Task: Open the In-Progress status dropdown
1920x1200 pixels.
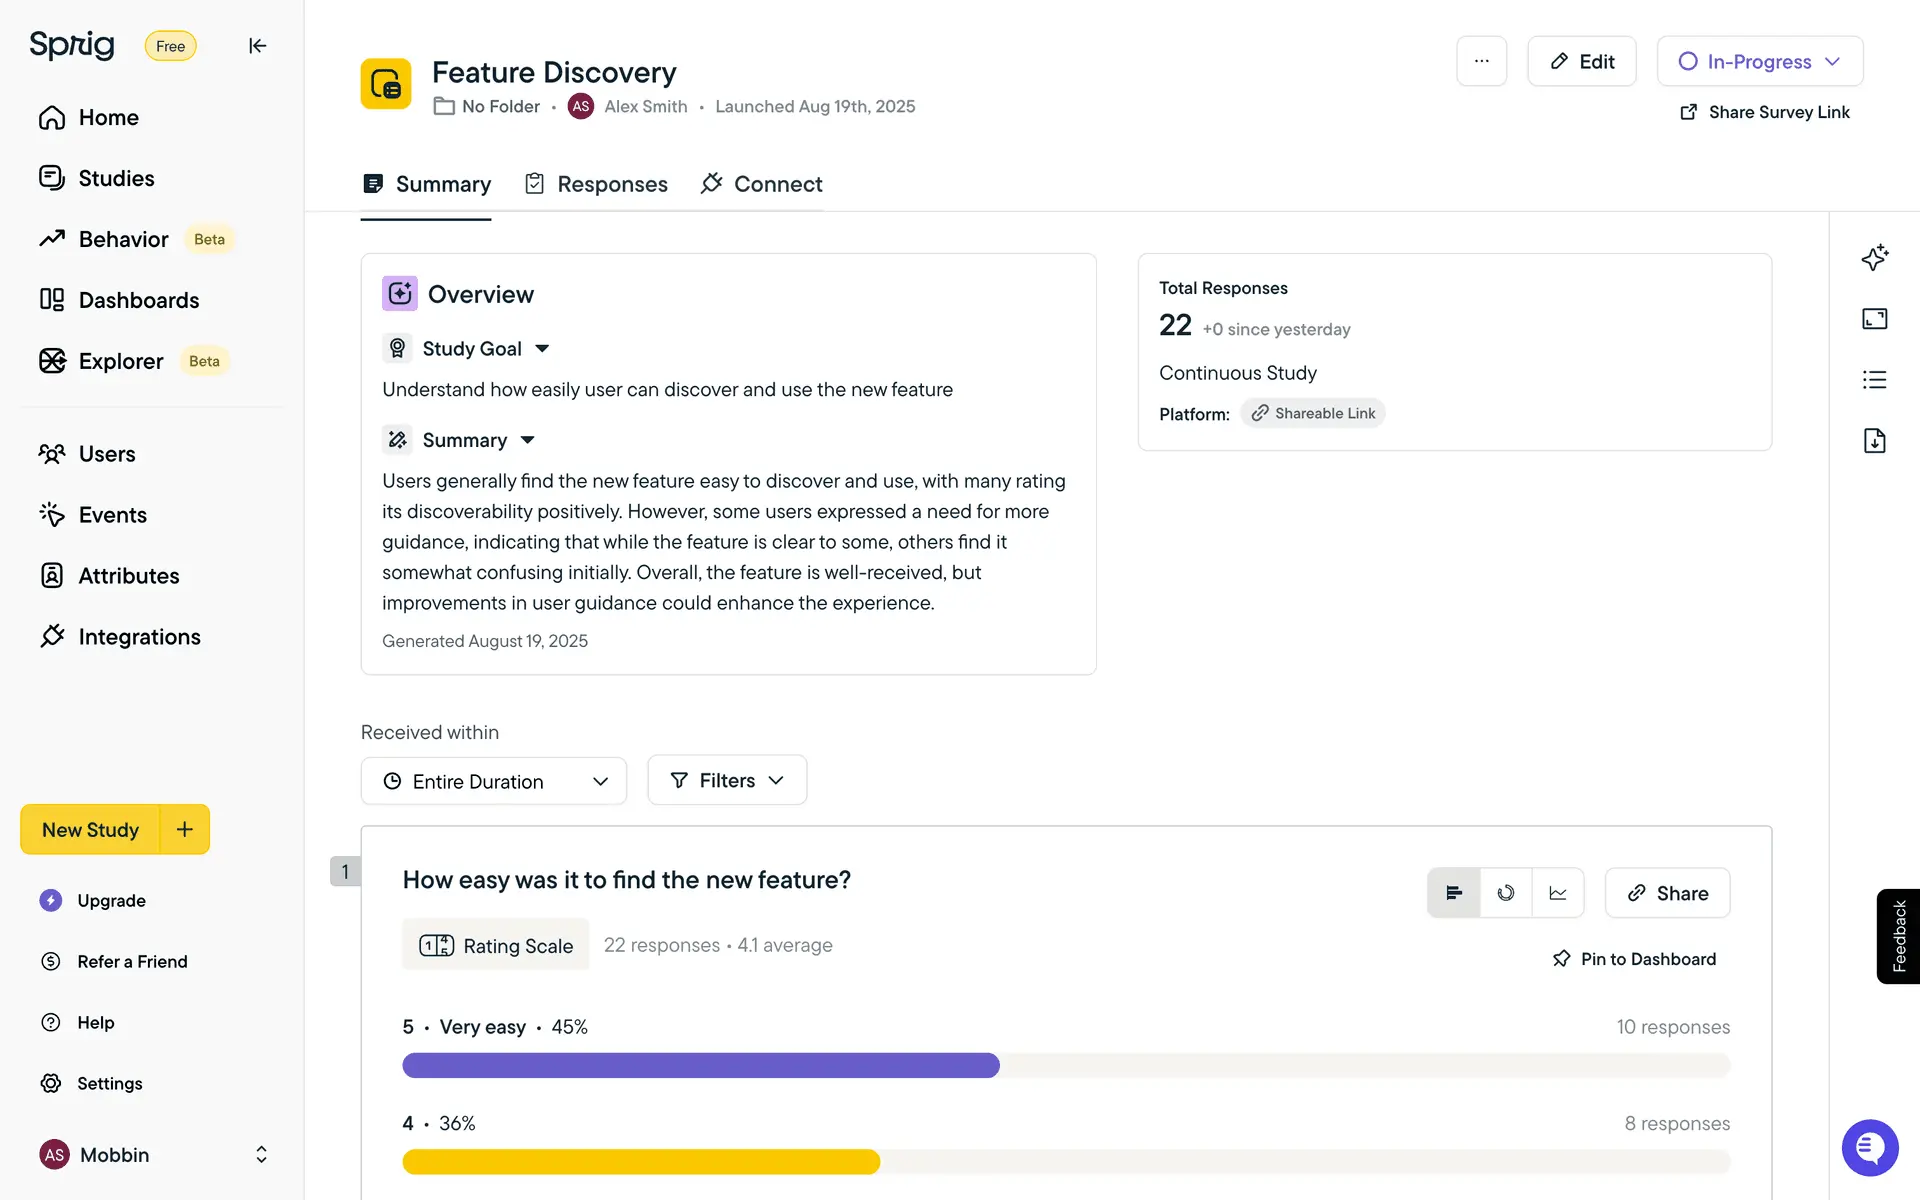Action: pos(1759,61)
